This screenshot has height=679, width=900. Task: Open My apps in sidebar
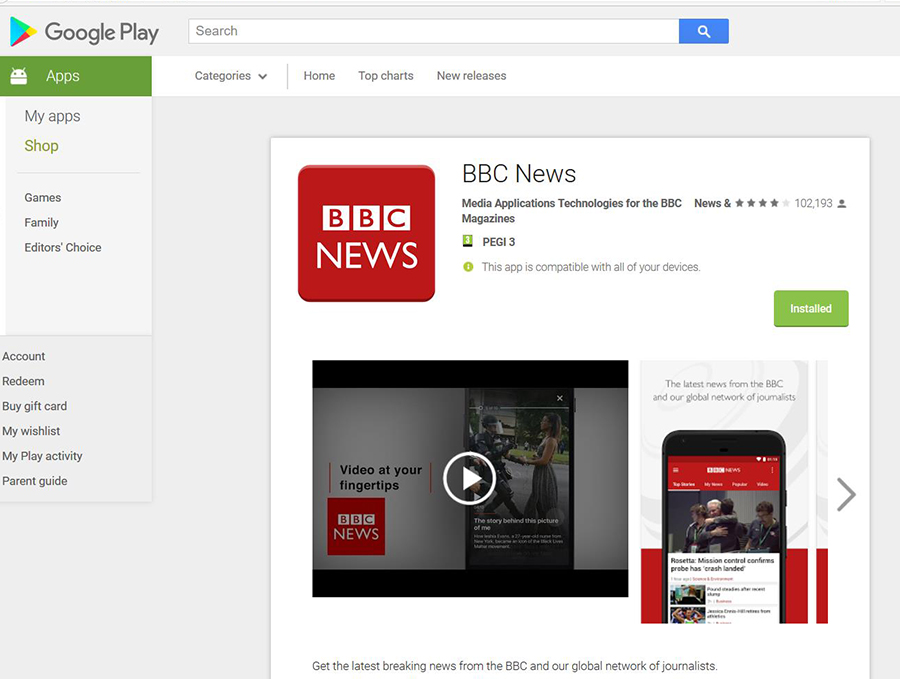pyautogui.click(x=52, y=117)
